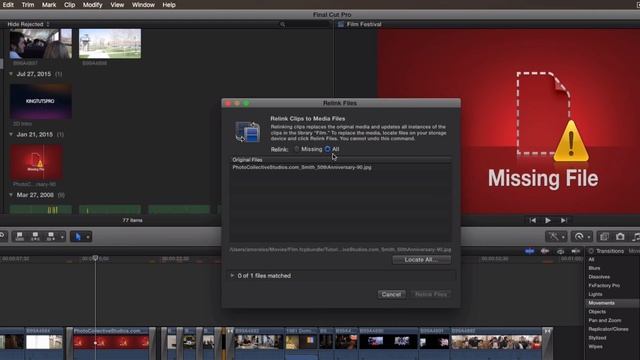Click the Retime speedometer icon
The image size is (640, 360).
click(579, 236)
